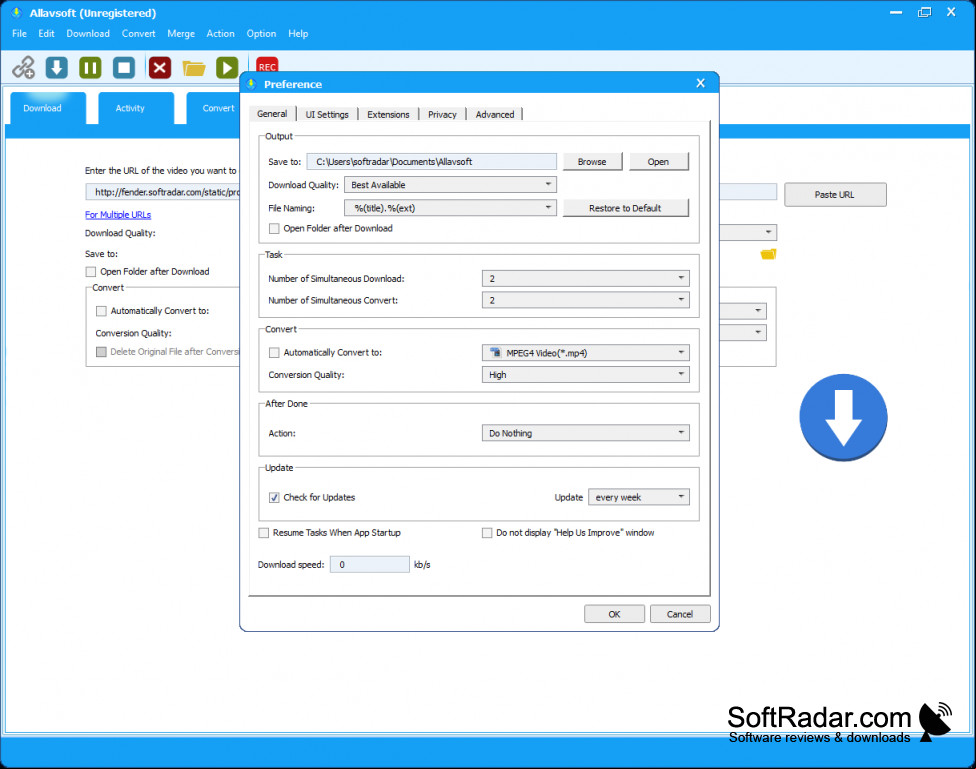Expand After Done Action Do Nothing dropdown

(586, 433)
